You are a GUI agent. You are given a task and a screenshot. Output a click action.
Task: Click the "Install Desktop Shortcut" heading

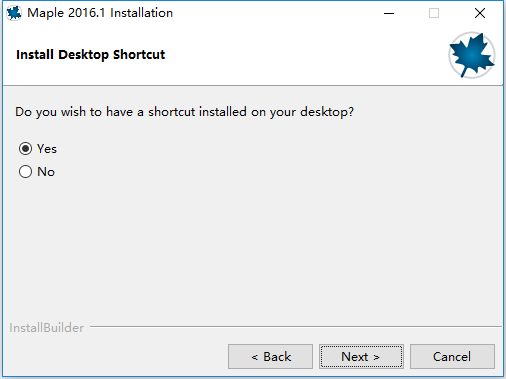click(x=90, y=55)
